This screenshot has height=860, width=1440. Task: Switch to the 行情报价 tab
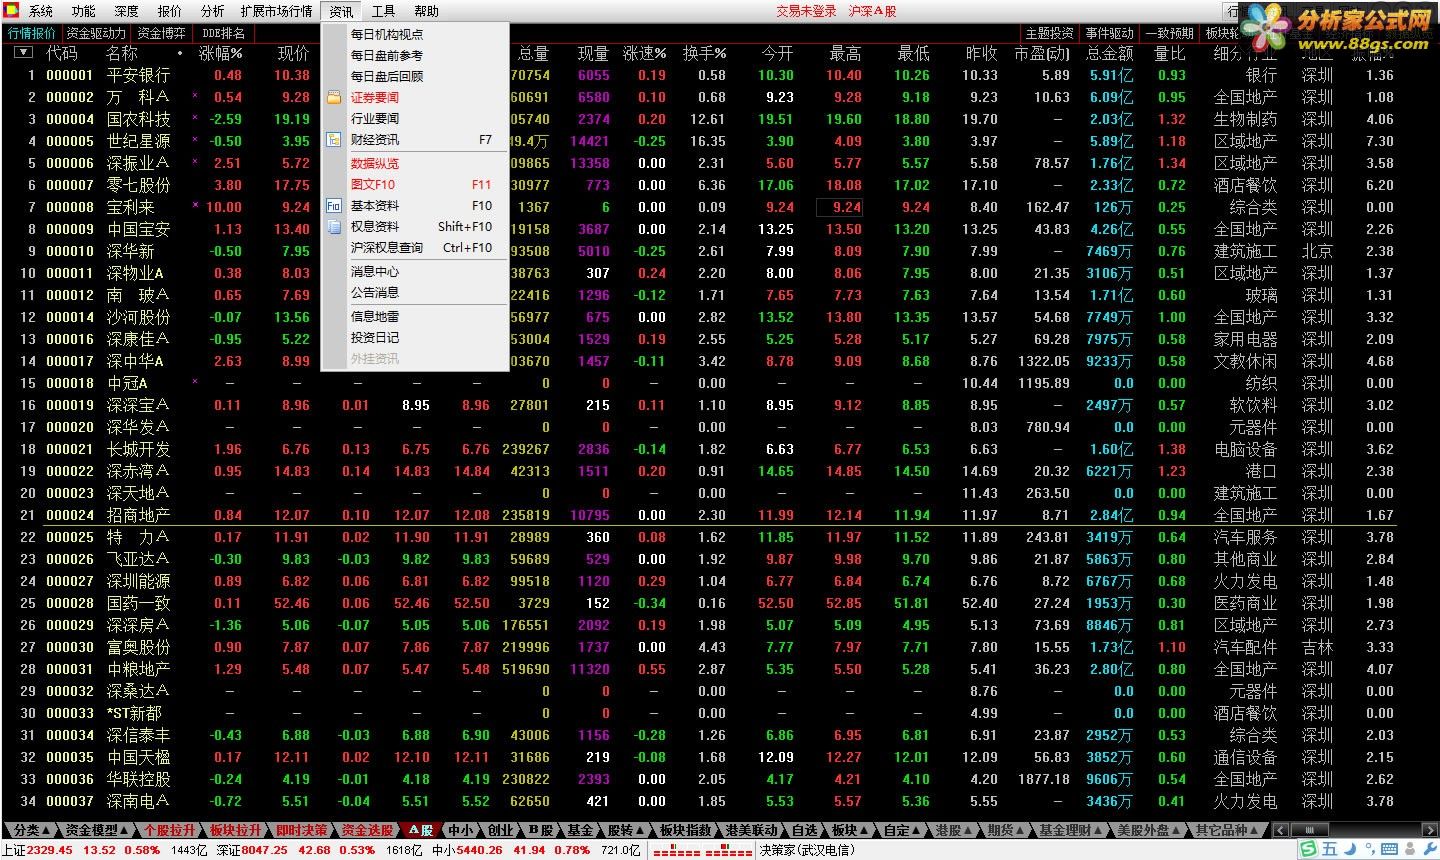[32, 33]
